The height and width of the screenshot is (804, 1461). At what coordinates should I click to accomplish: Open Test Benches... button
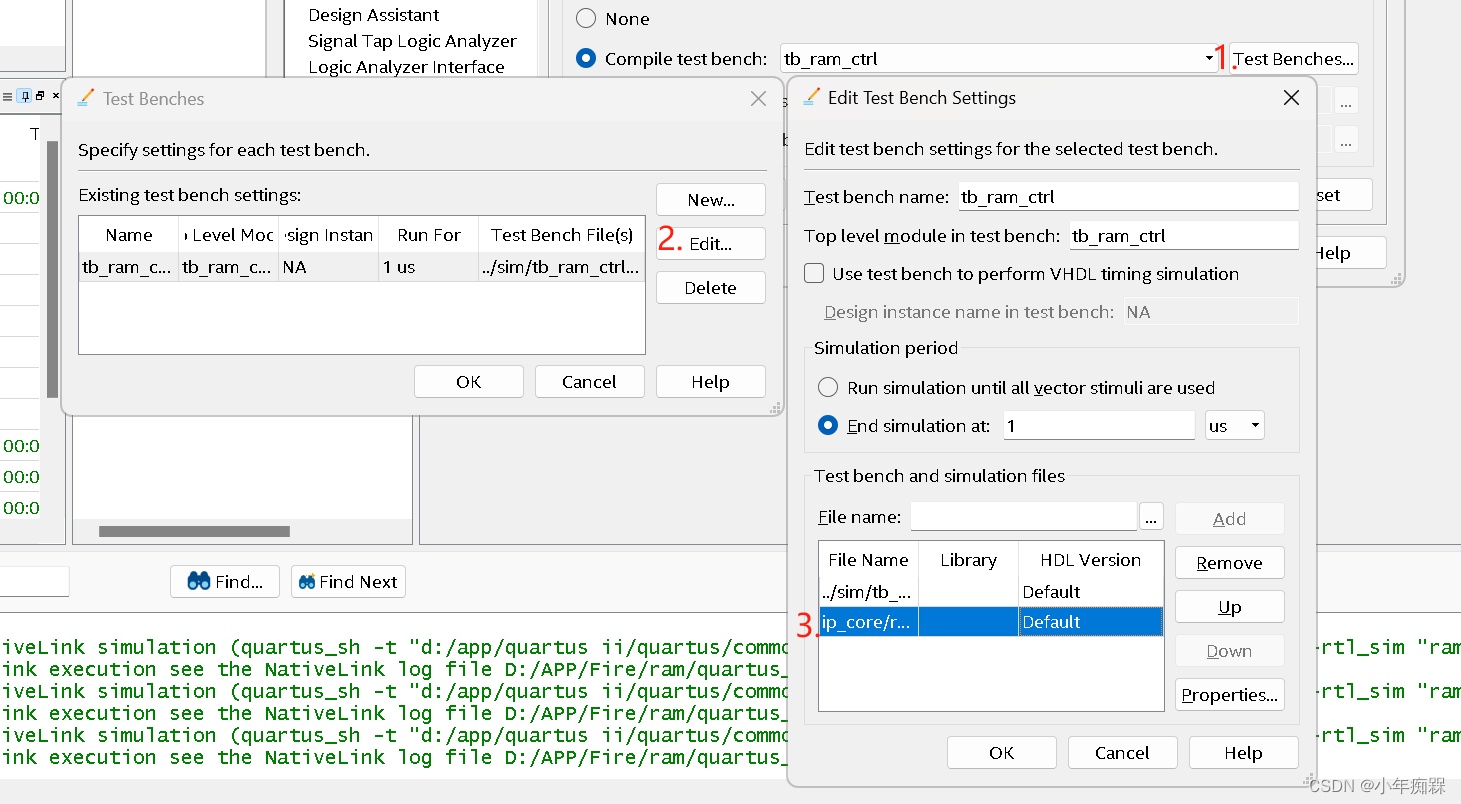point(1294,59)
